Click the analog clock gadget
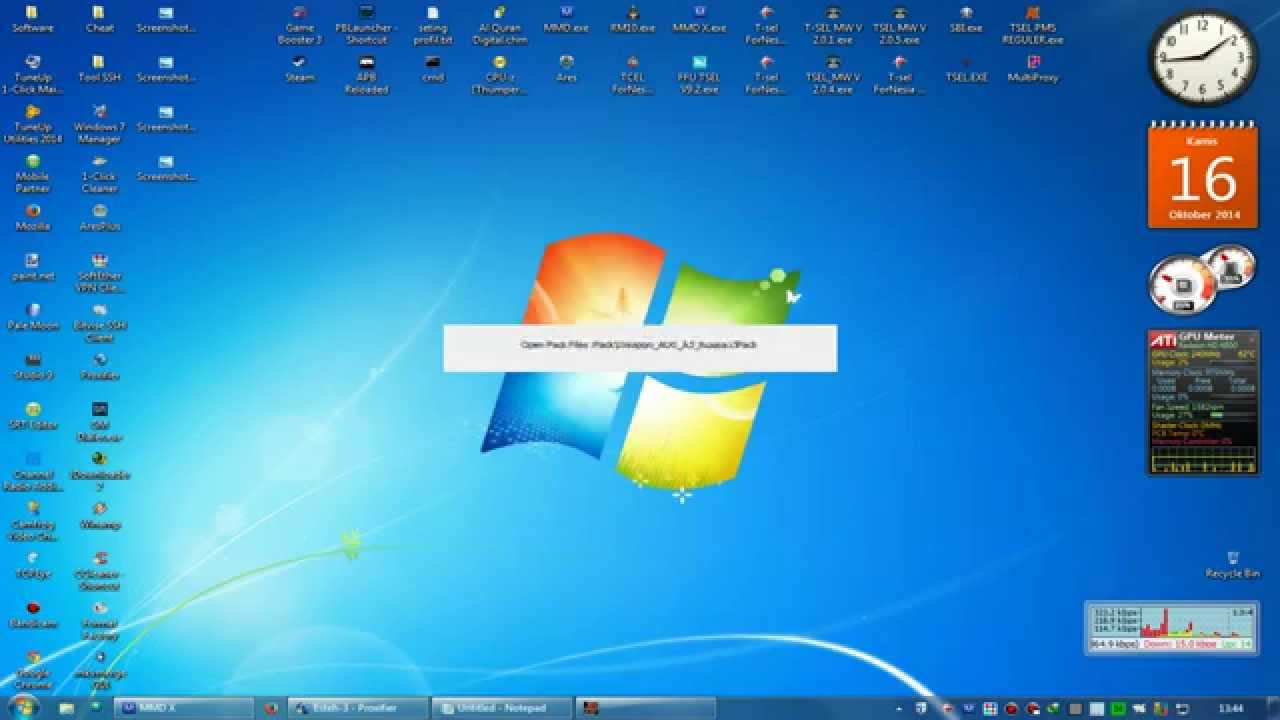The image size is (1280, 720). click(1202, 56)
